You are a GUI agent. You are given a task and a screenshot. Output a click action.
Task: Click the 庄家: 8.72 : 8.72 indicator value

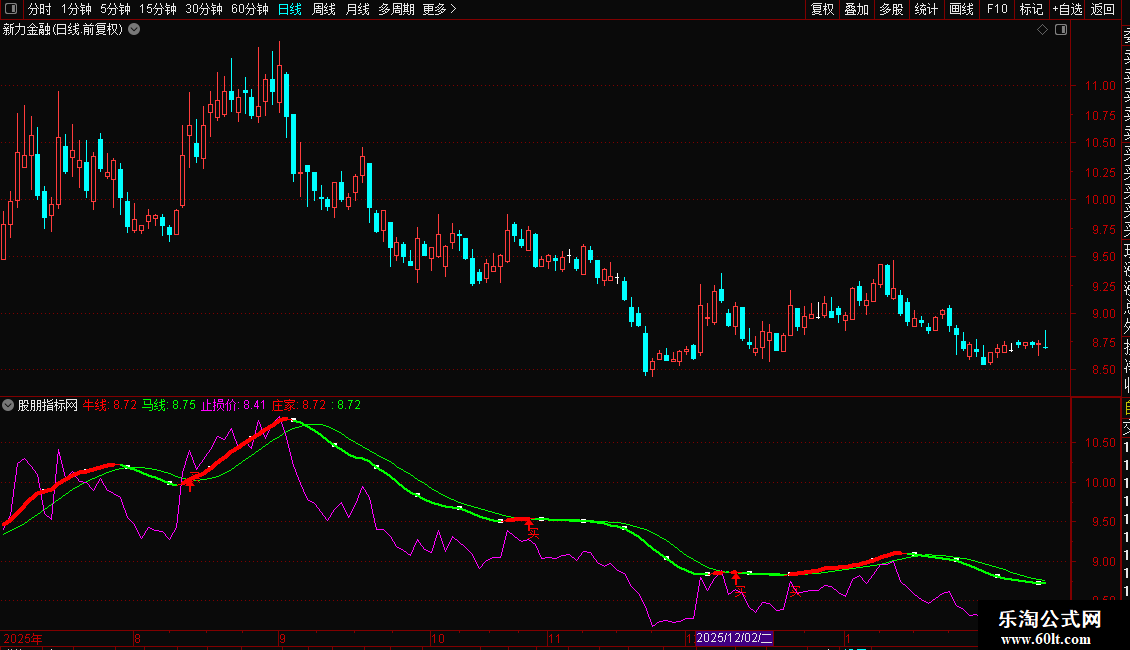tap(316, 405)
